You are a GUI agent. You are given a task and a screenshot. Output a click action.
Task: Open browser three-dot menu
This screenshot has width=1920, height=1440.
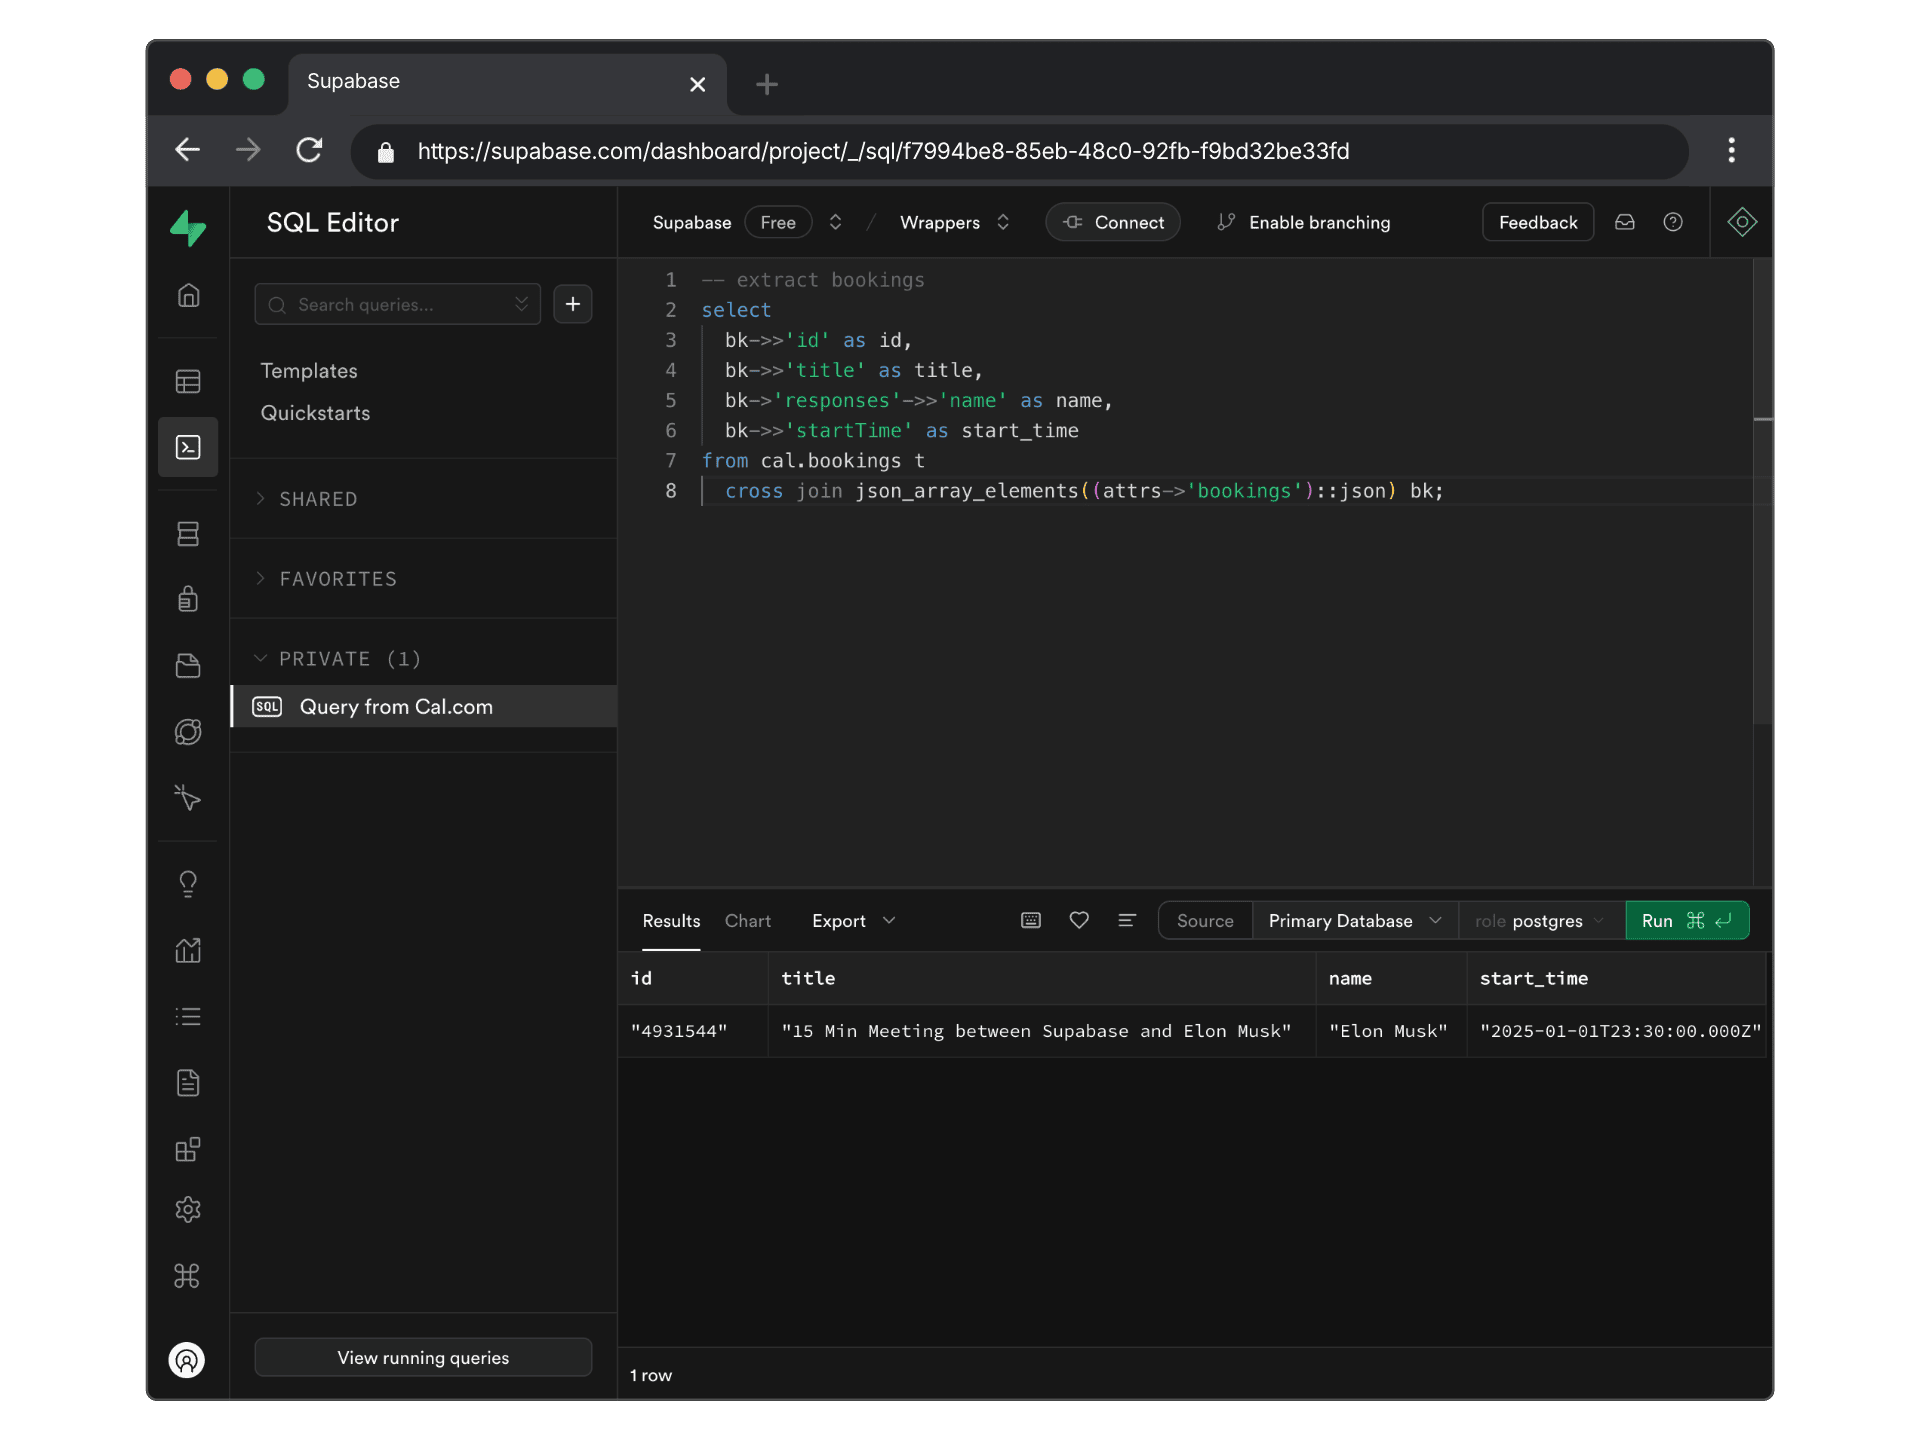(x=1732, y=150)
